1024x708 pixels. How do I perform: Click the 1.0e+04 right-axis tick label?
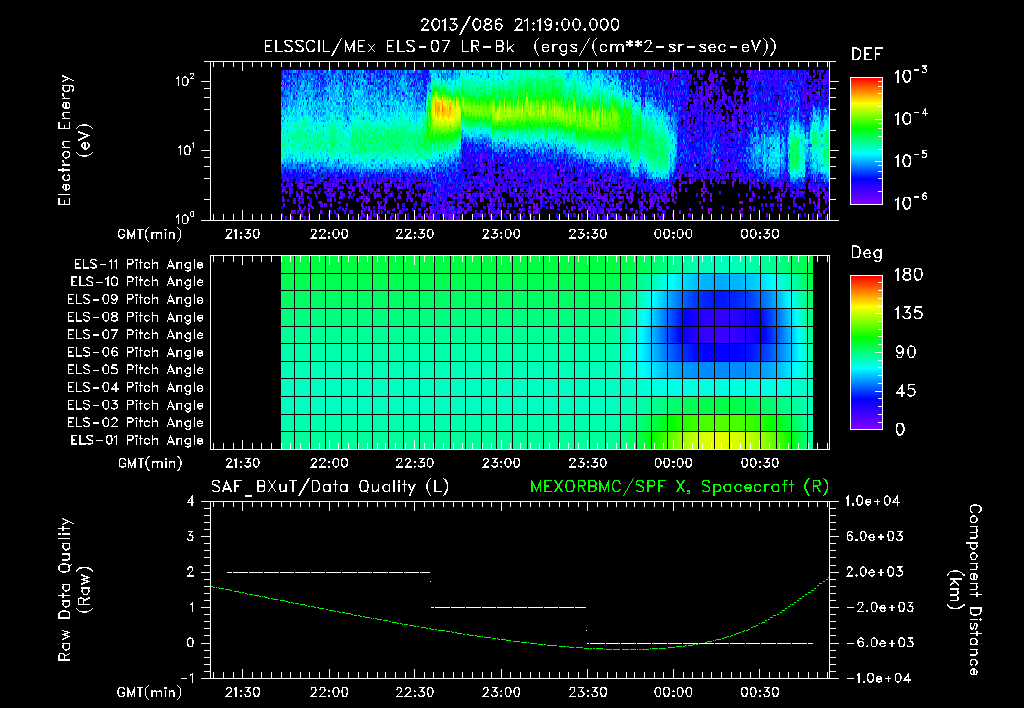click(x=872, y=501)
